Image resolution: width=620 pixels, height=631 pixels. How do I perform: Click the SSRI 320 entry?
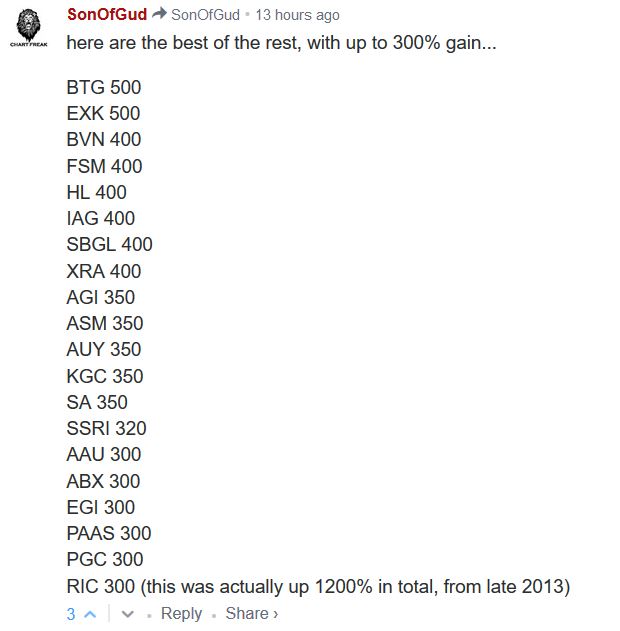tap(106, 428)
